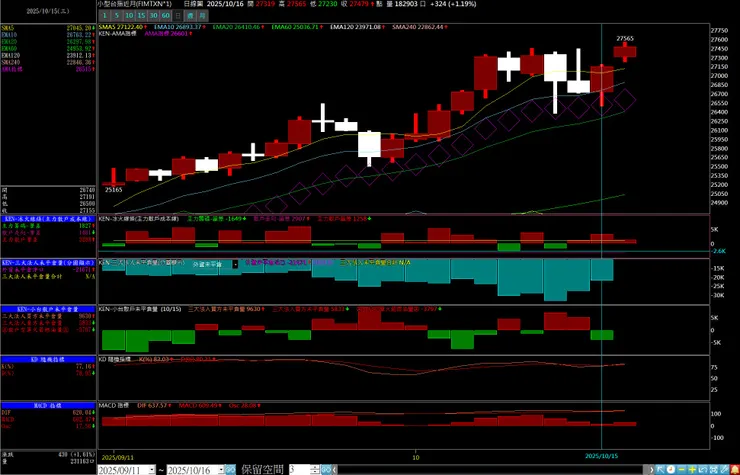Click the yellow plus zoom-in icon
Screen dimensions: 740x475
click(692, 470)
